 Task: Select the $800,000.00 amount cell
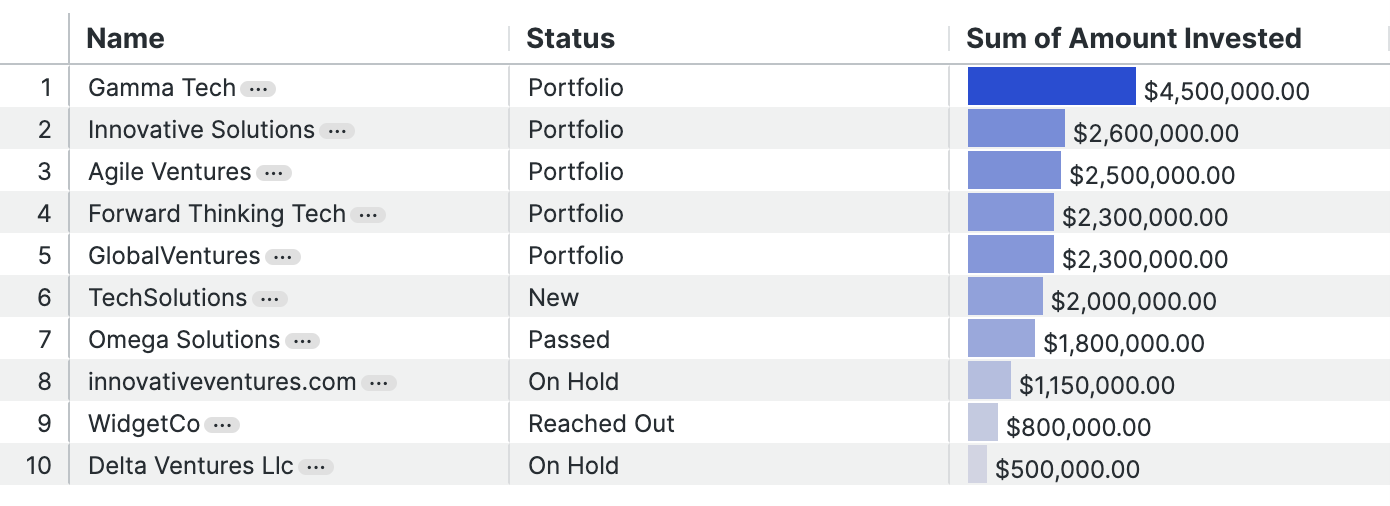point(1078,428)
